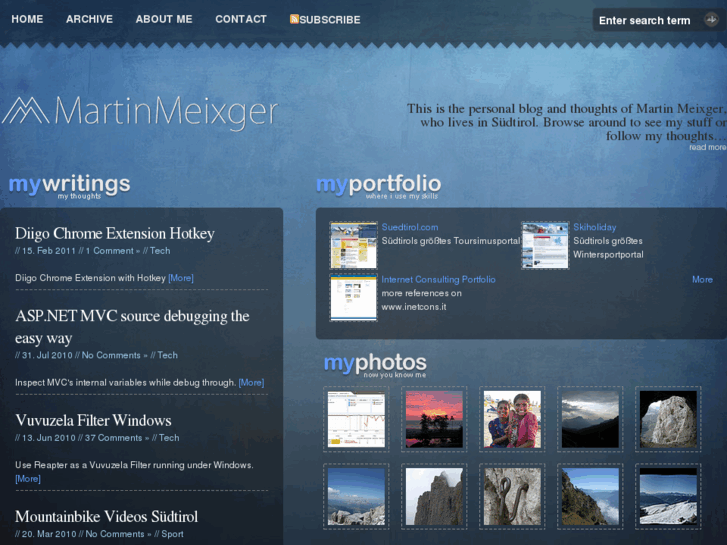Open the cave opening rock photo
This screenshot has height=545, width=727.
pyautogui.click(x=668, y=419)
